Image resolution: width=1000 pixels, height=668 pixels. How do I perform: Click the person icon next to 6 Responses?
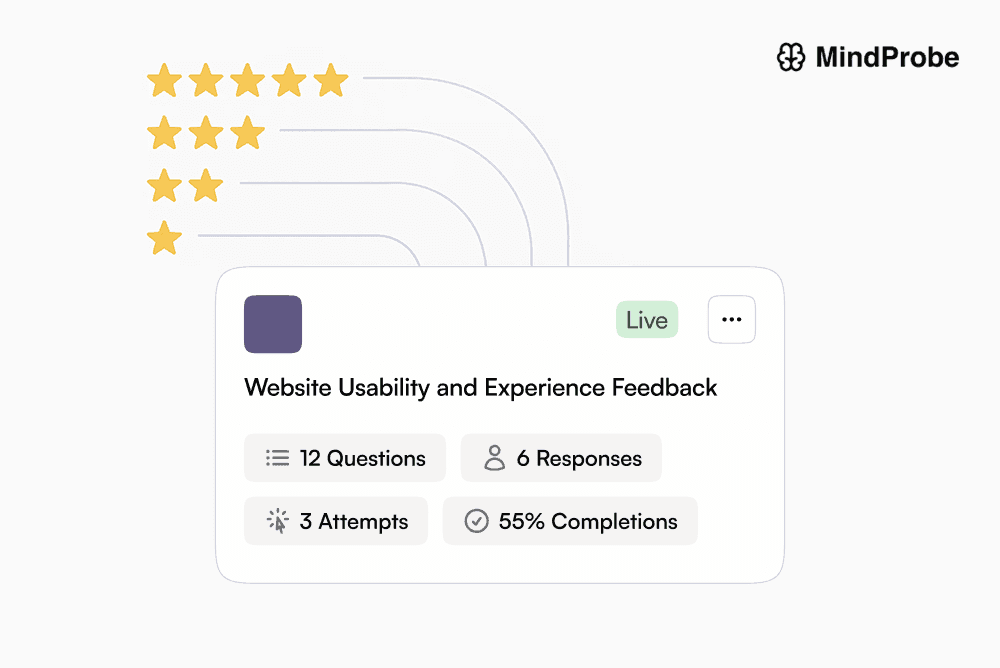[492, 457]
